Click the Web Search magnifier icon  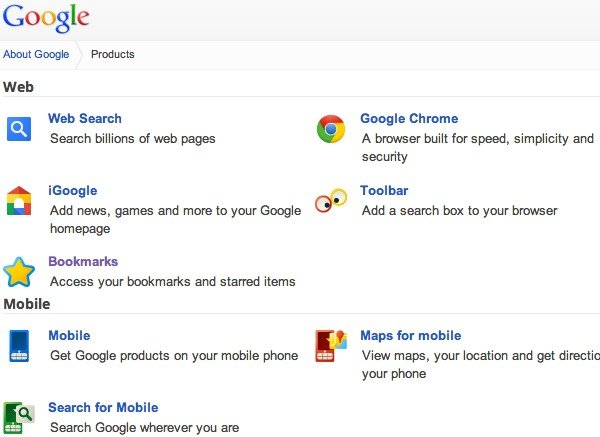[x=19, y=129]
